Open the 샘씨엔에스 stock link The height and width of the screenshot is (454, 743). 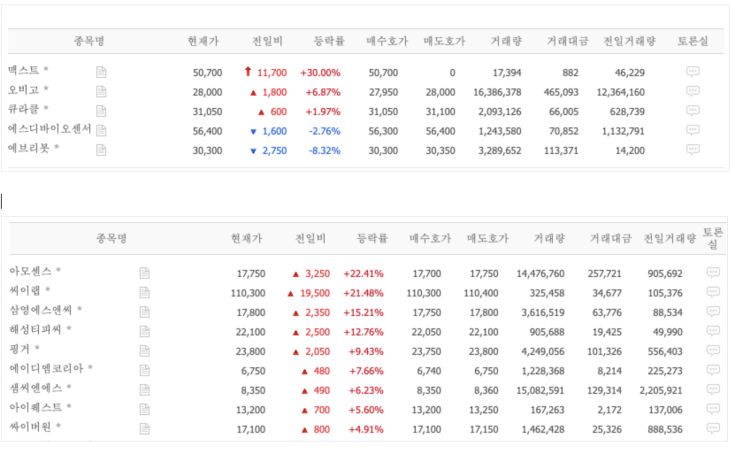point(36,388)
